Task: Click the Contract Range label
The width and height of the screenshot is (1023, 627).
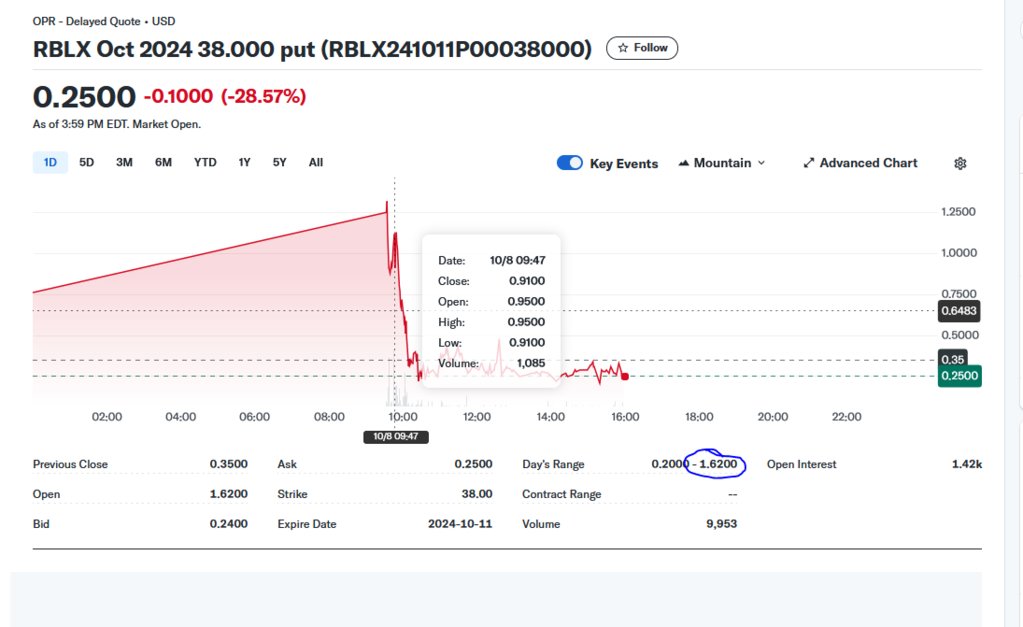Action: [562, 495]
